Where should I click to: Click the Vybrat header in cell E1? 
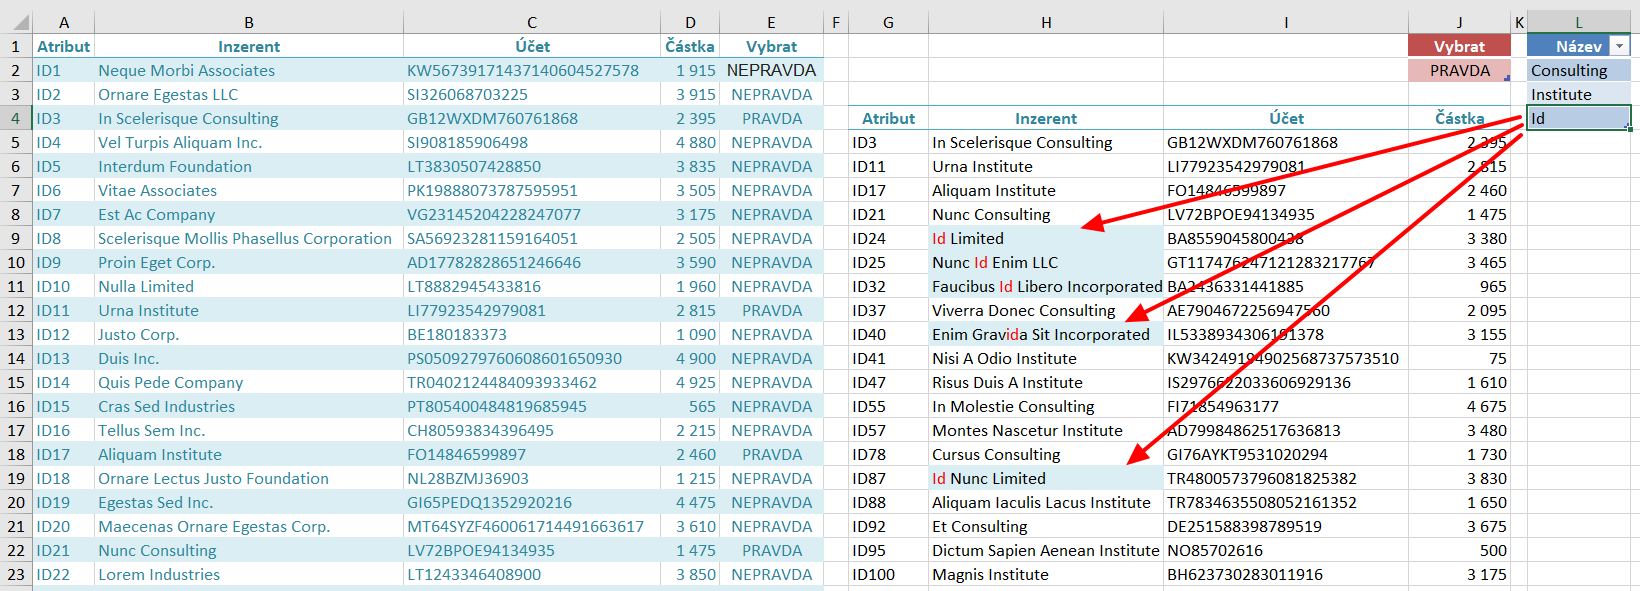[771, 46]
